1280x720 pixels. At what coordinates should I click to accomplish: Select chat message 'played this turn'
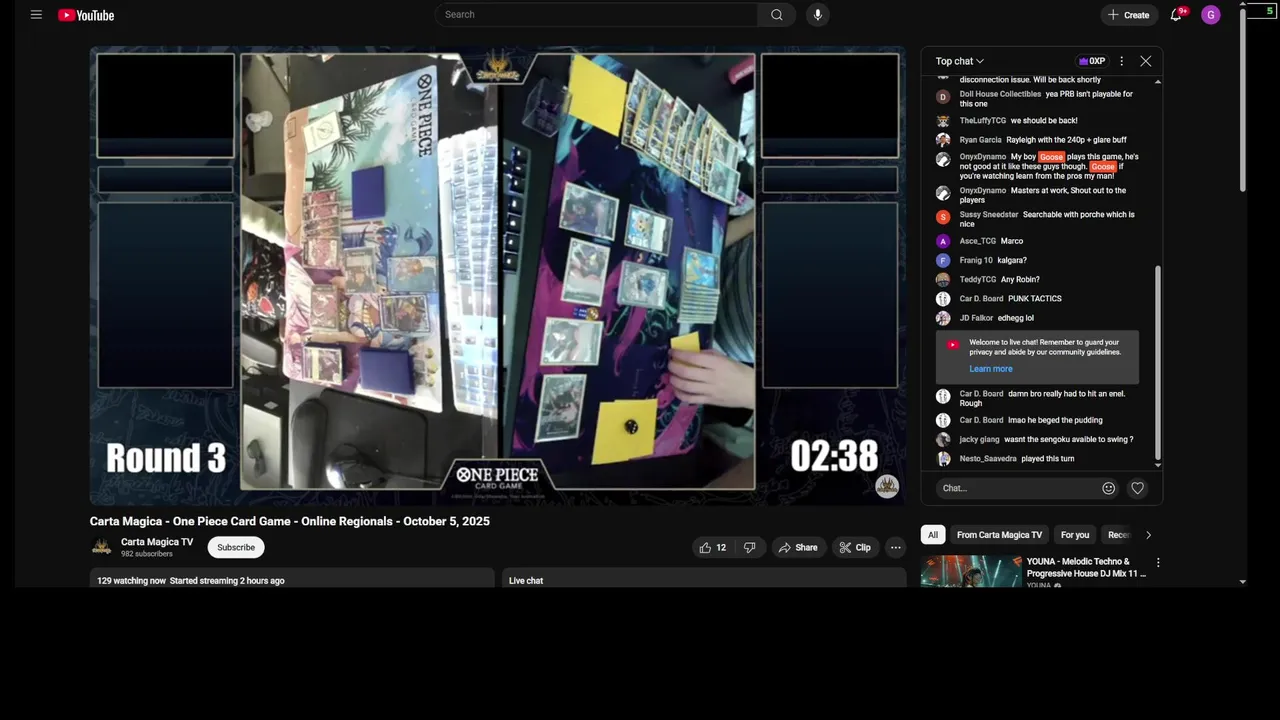[1047, 459]
